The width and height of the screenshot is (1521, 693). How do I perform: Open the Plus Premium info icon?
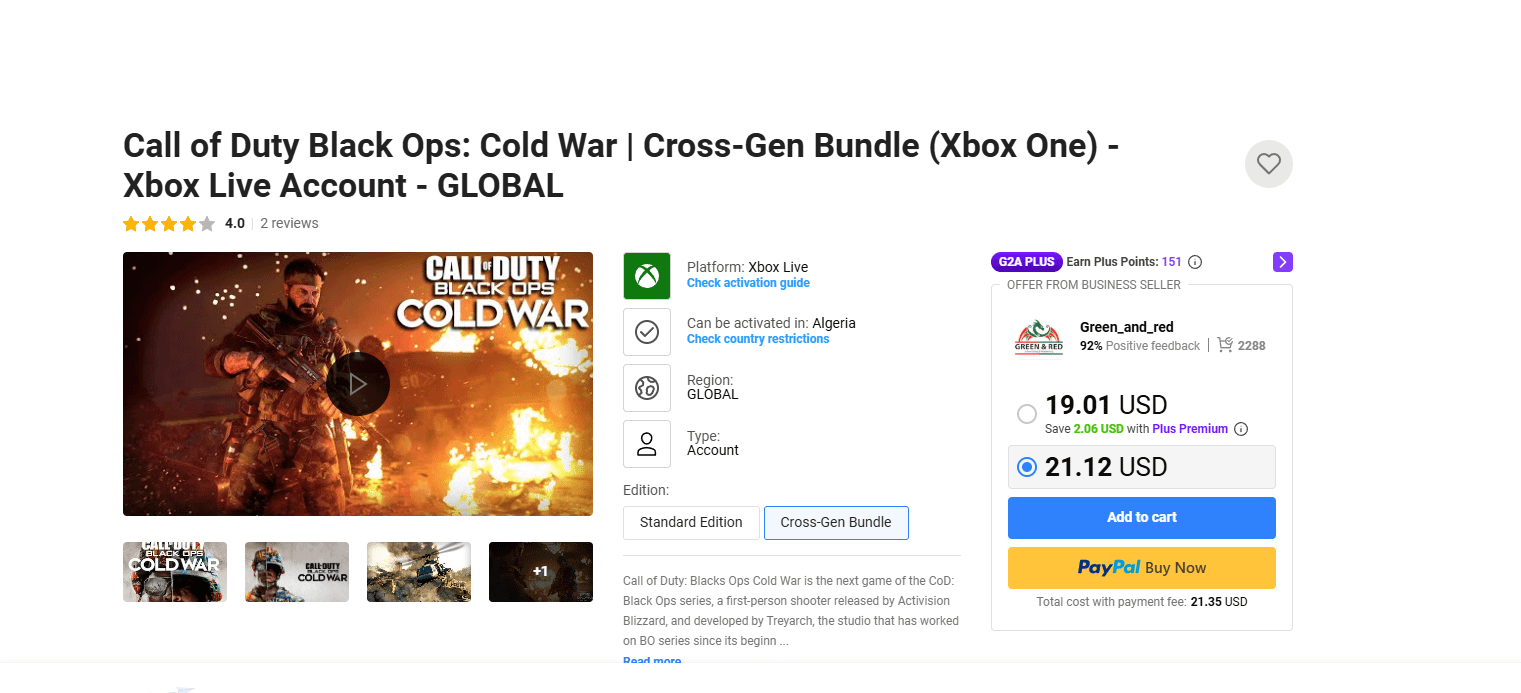(x=1241, y=429)
